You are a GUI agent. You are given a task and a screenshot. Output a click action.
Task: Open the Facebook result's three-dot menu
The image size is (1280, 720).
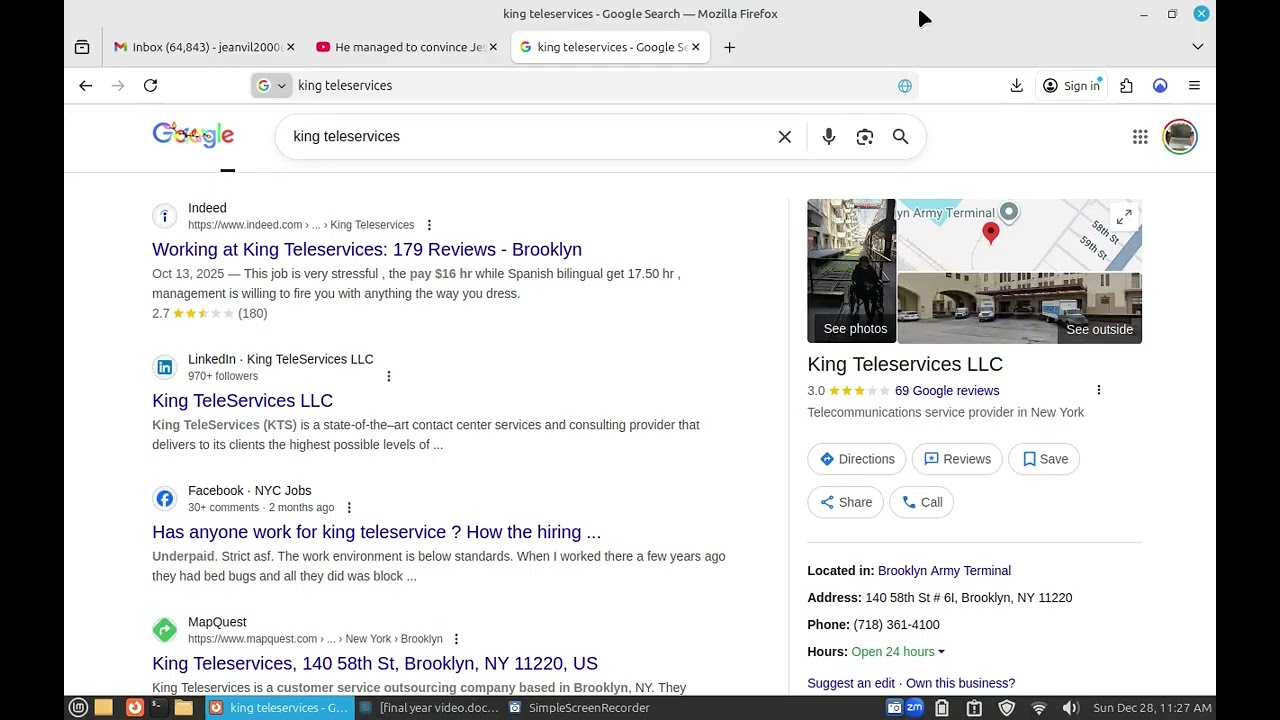pos(349,508)
